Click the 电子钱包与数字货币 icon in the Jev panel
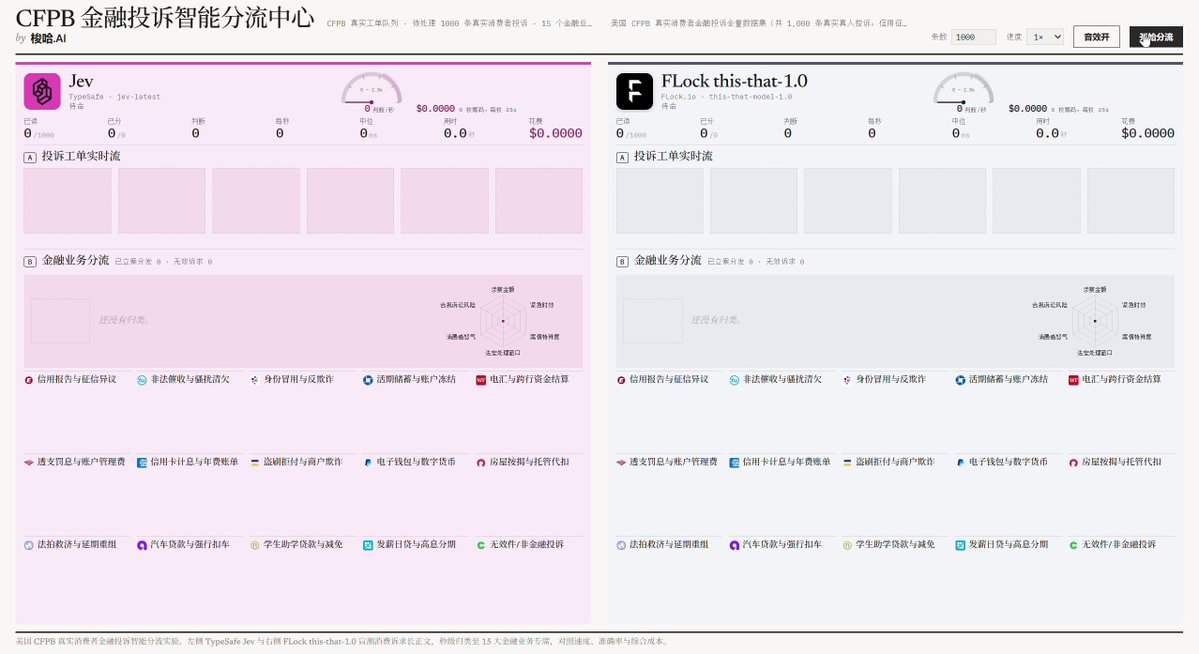 coord(368,463)
